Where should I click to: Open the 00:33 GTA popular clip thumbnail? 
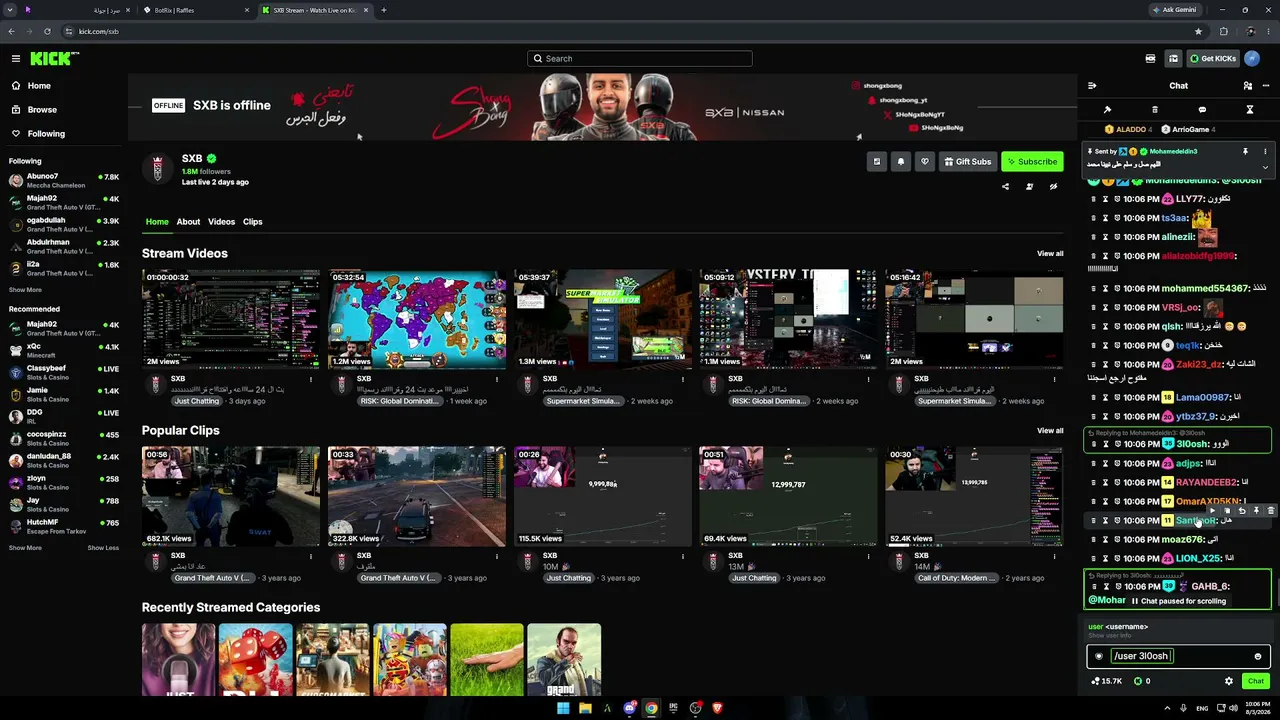tap(417, 496)
